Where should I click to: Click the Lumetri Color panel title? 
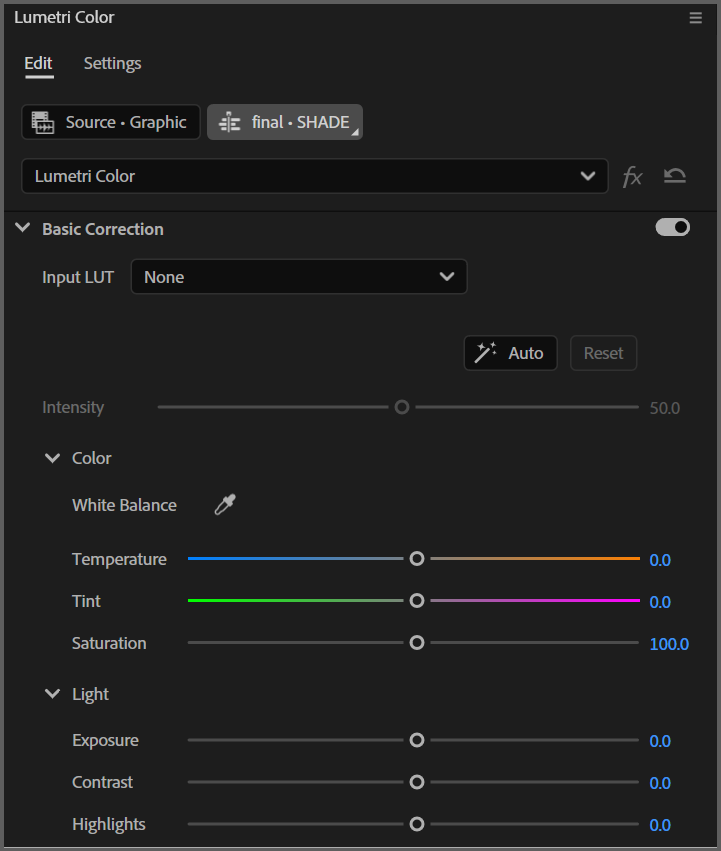pos(64,17)
